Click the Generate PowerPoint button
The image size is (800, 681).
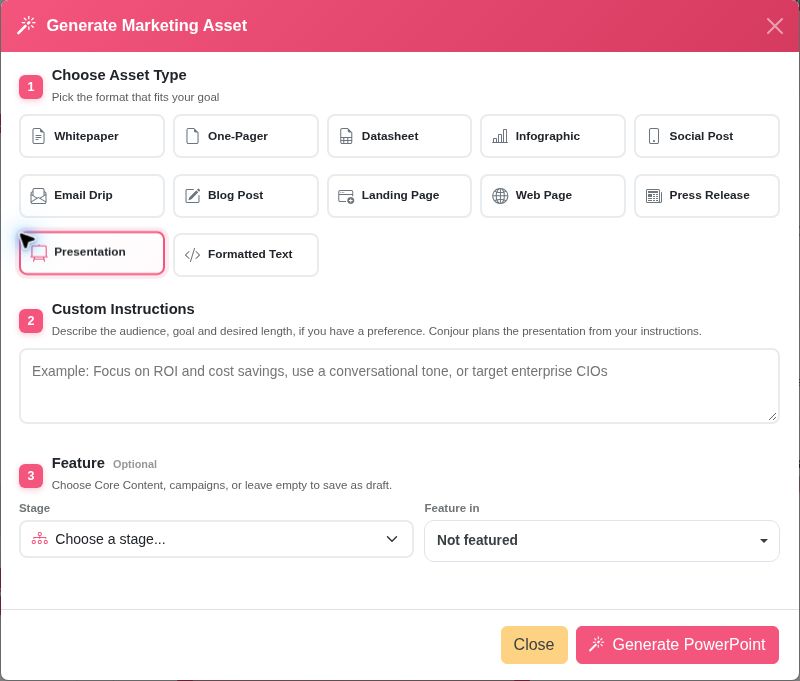point(677,645)
